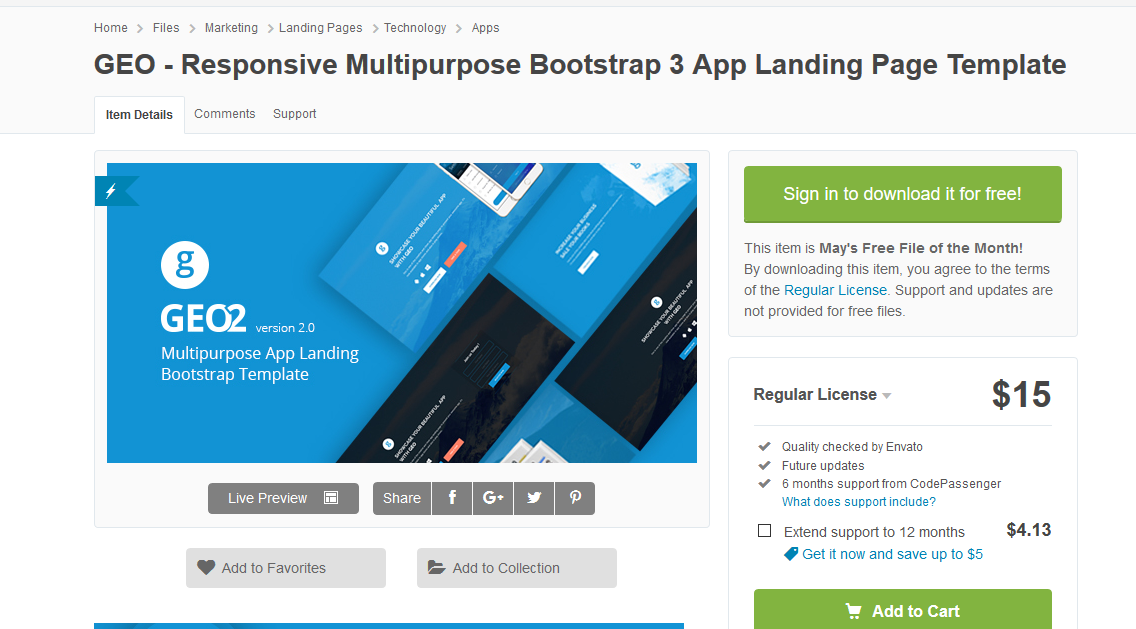Click the $15 price text
The width and height of the screenshot is (1136, 629).
click(x=1021, y=395)
